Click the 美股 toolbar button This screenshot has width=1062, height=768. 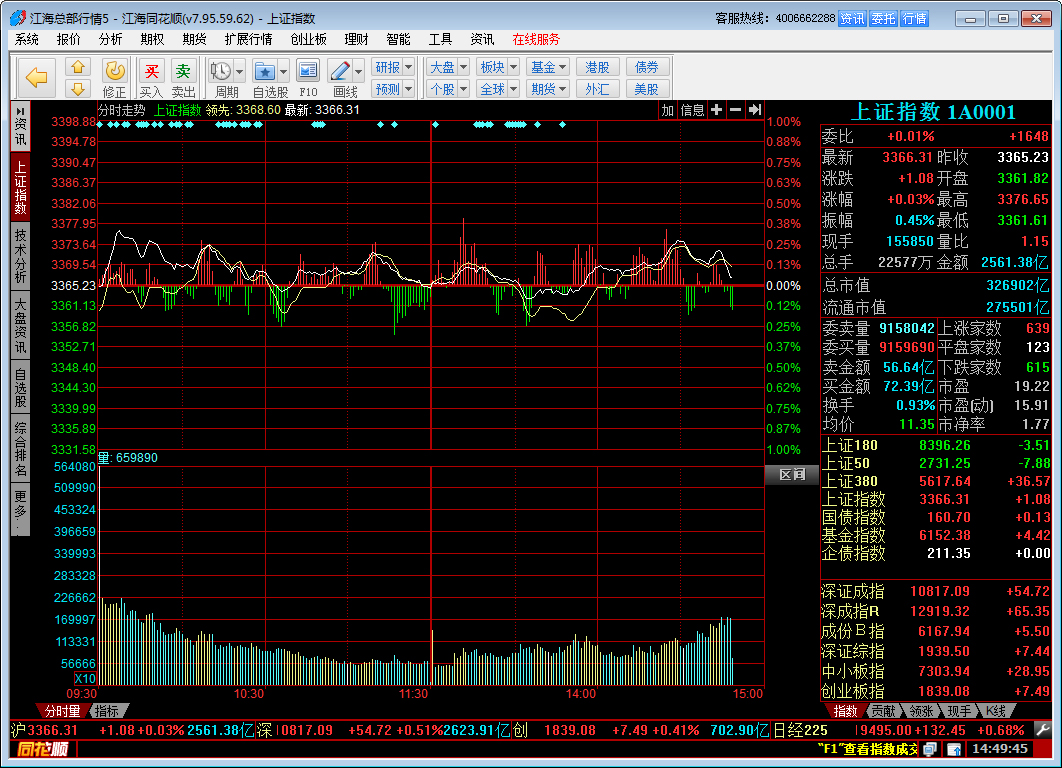[647, 89]
